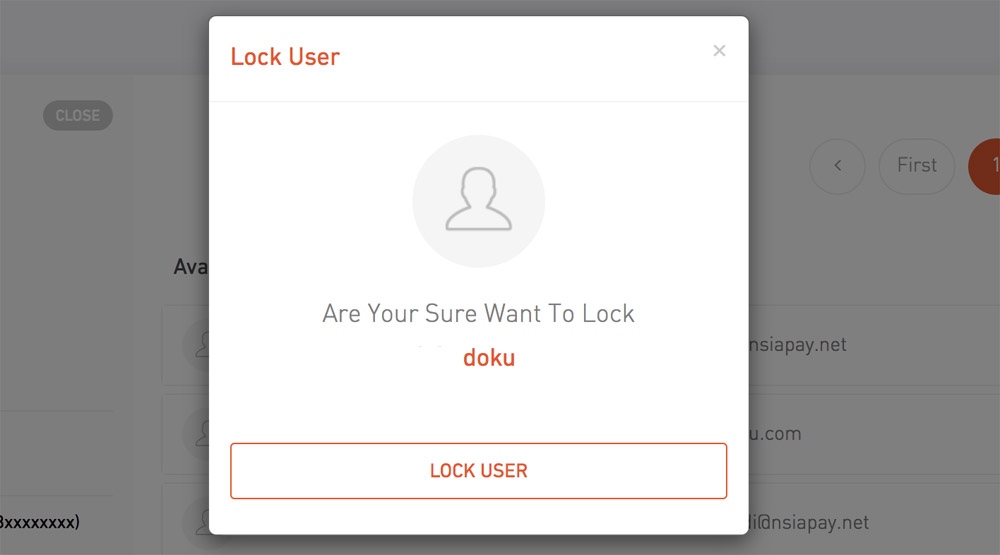Screen dimensions: 1000x555
Task: Click the second-row email ending u.com
Action: click(776, 434)
